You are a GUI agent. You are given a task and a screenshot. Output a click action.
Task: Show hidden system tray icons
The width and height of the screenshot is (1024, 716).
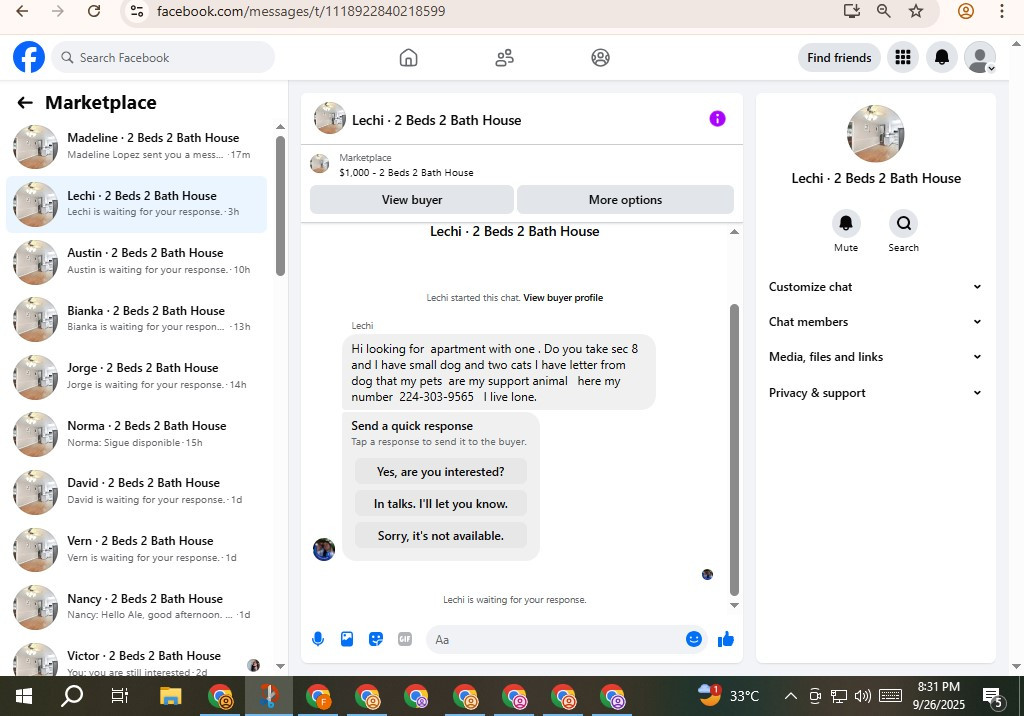click(x=790, y=696)
